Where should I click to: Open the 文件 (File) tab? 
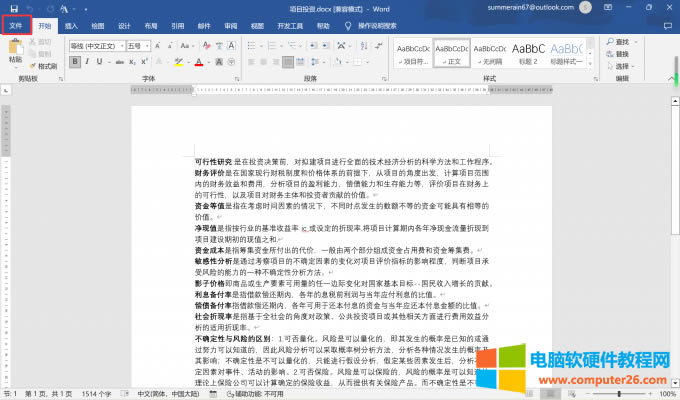(x=16, y=26)
